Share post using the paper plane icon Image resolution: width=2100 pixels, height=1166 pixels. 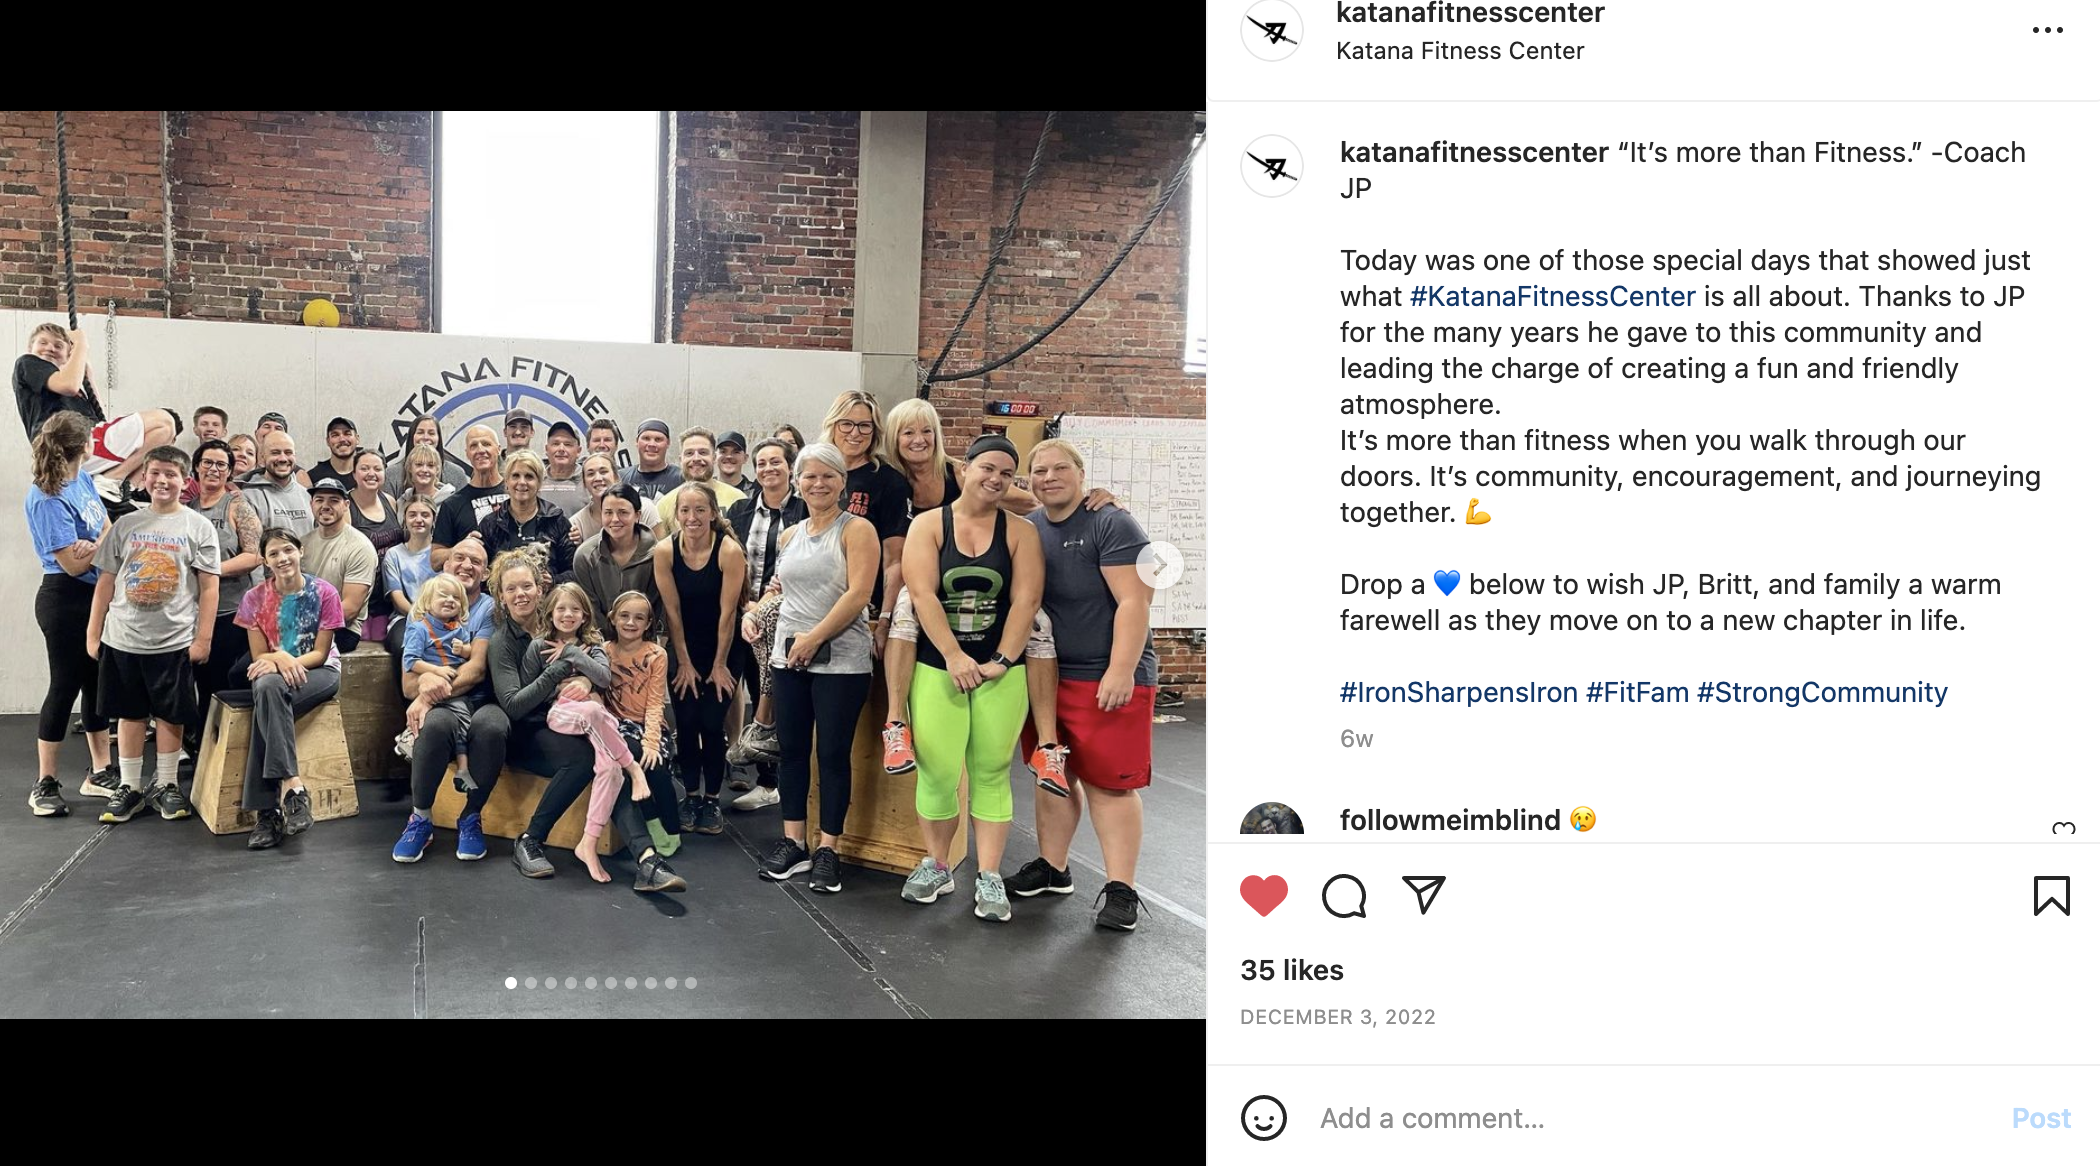click(x=1424, y=894)
